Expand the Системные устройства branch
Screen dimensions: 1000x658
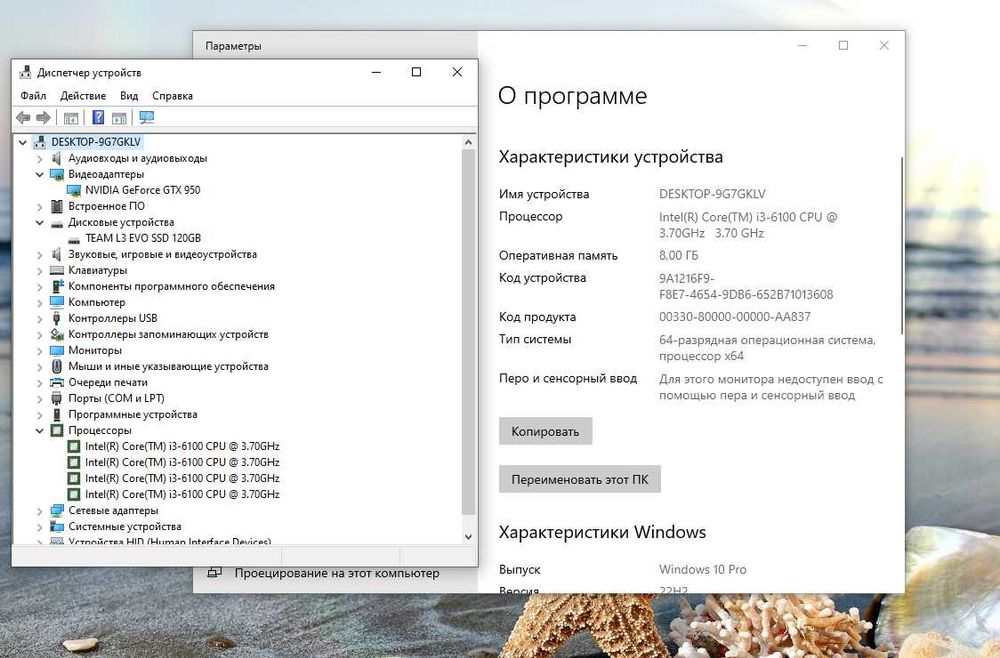(40, 527)
